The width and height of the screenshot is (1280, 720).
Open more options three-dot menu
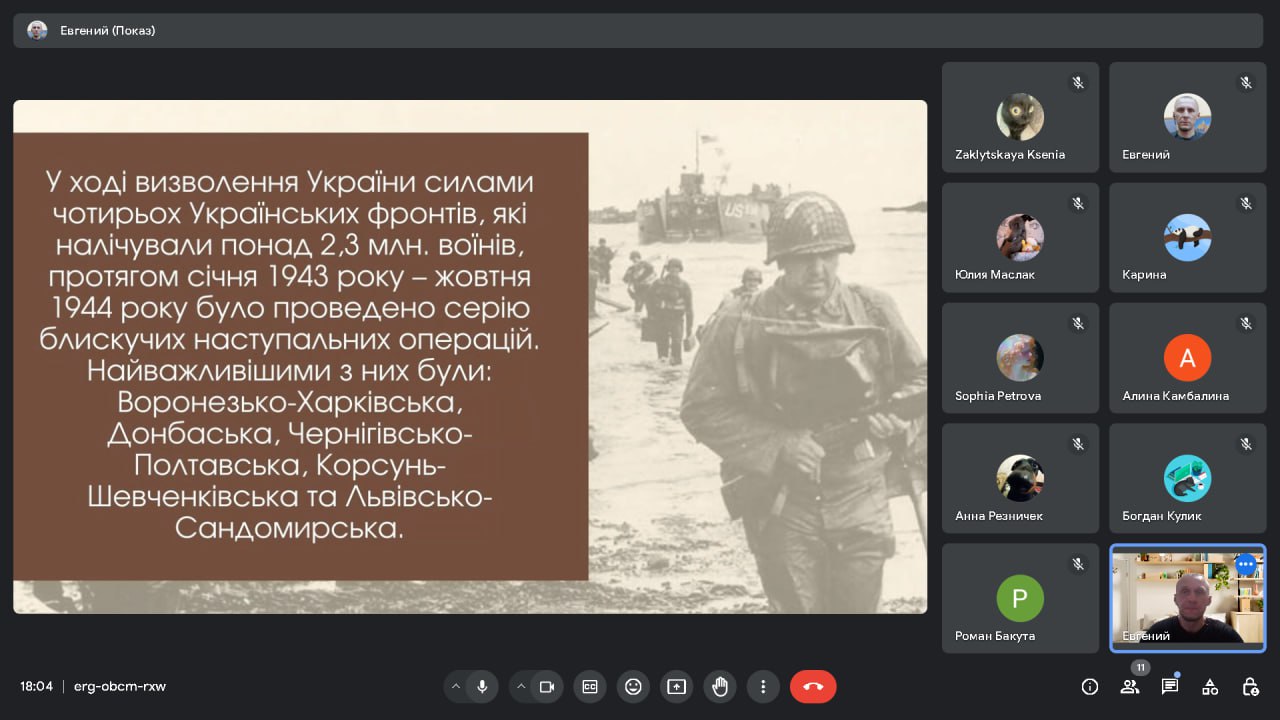click(x=763, y=687)
